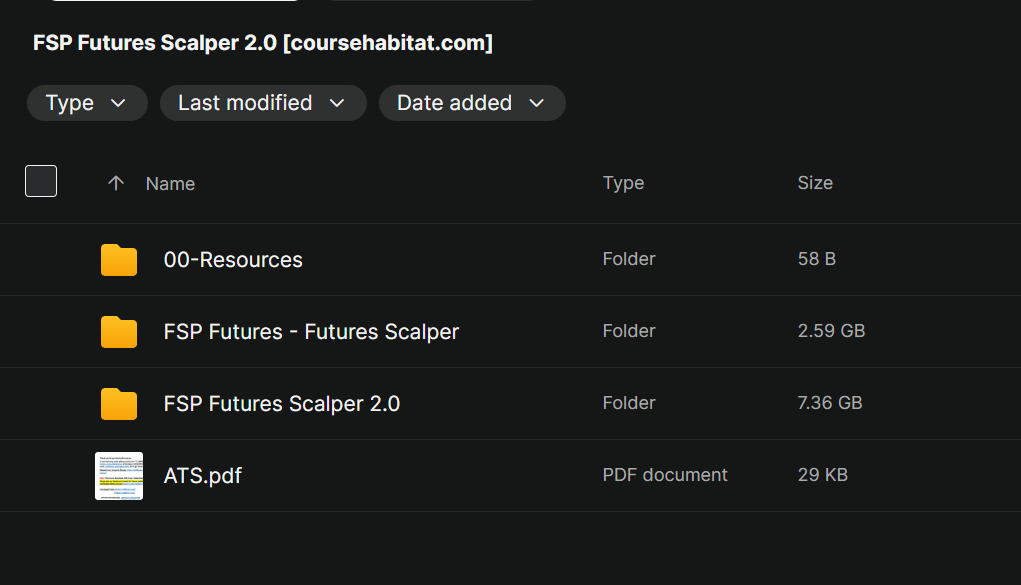
Task: Sort files by the Name column header
Action: pos(170,184)
